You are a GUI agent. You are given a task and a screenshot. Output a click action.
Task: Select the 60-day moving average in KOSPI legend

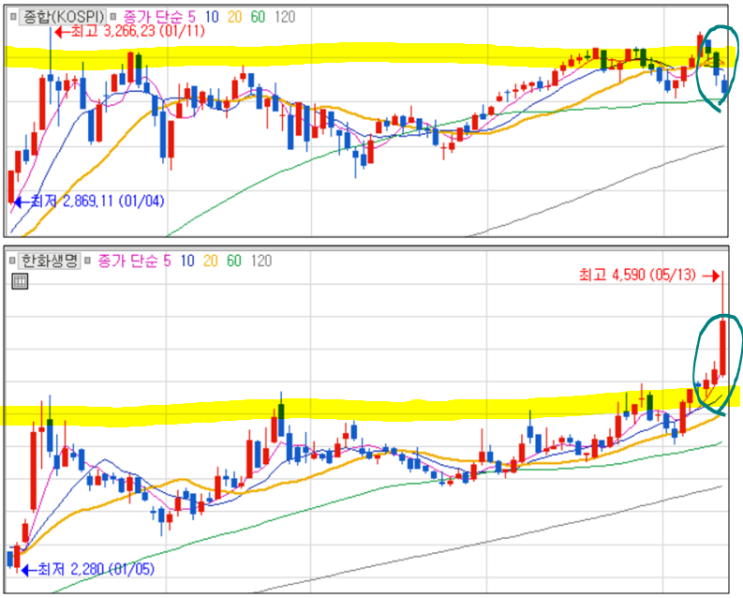(x=258, y=17)
